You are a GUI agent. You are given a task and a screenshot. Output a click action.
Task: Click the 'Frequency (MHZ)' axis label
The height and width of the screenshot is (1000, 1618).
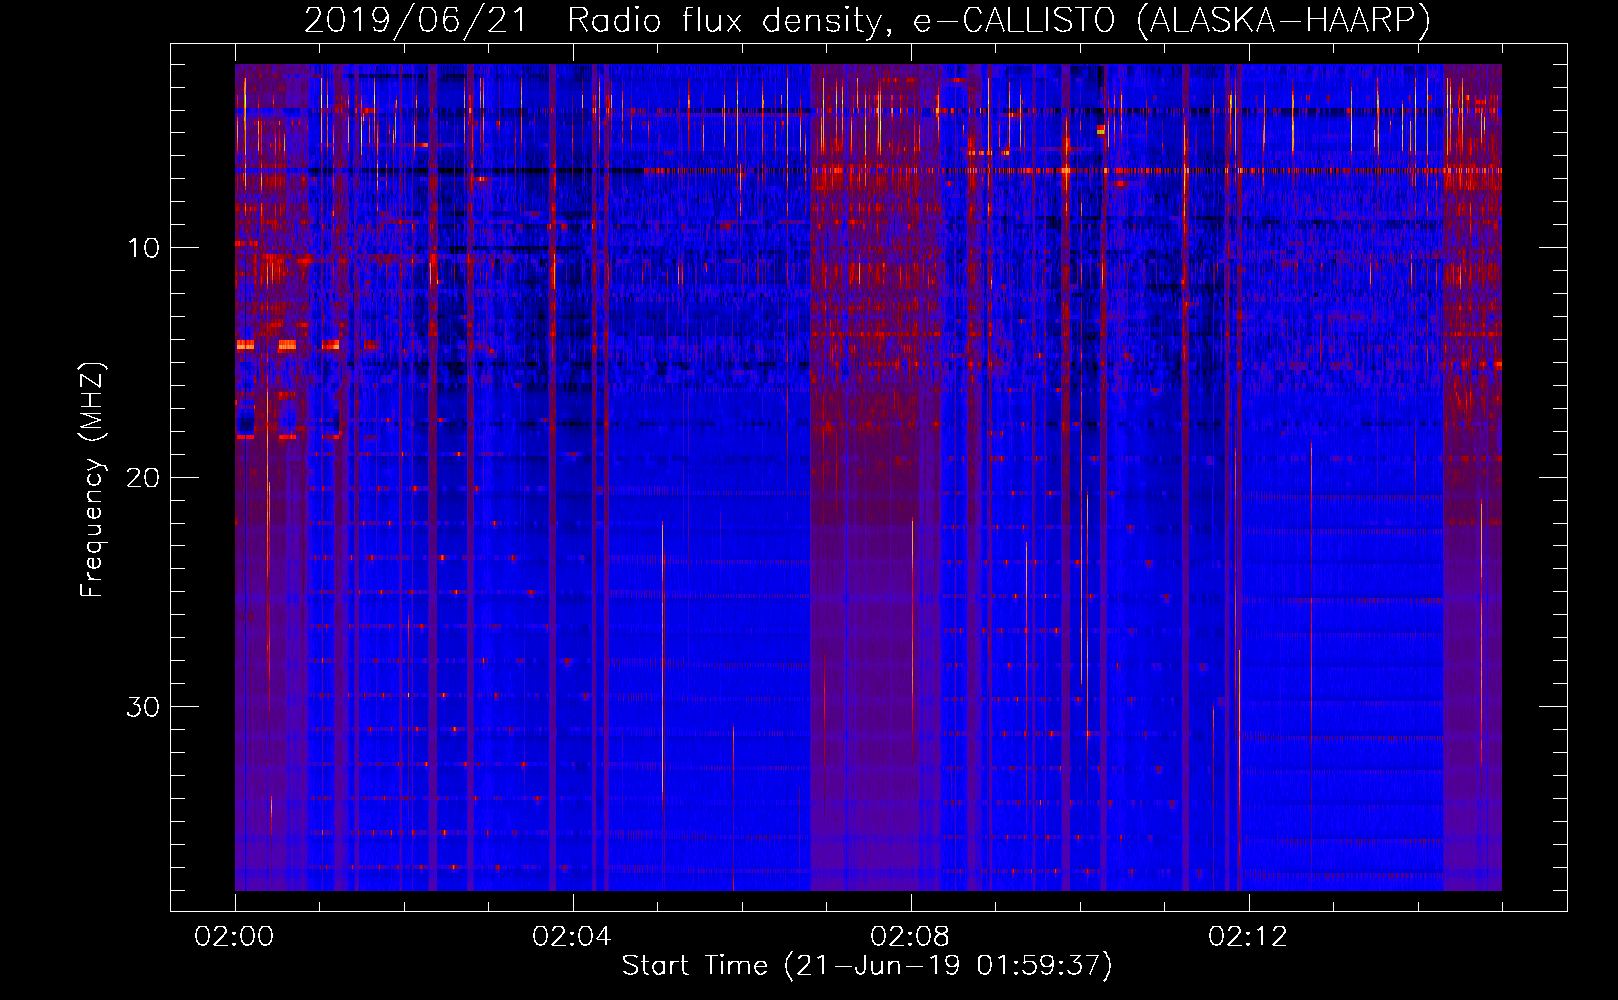[x=92, y=480]
